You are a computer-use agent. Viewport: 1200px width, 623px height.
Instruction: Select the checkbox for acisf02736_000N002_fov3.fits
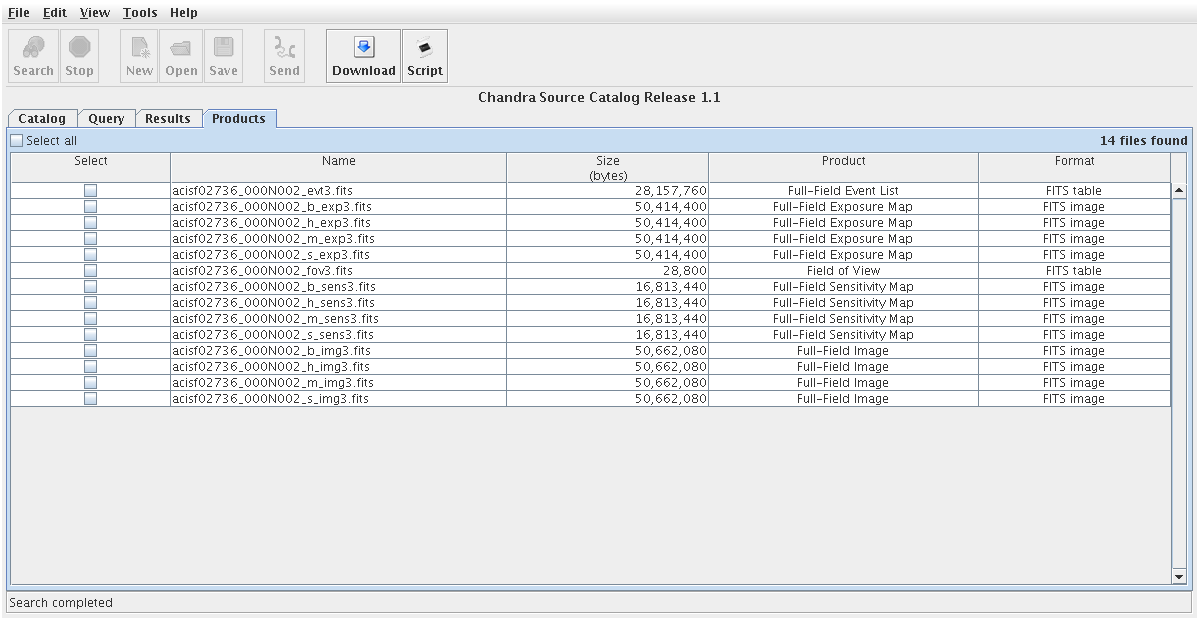coord(91,271)
